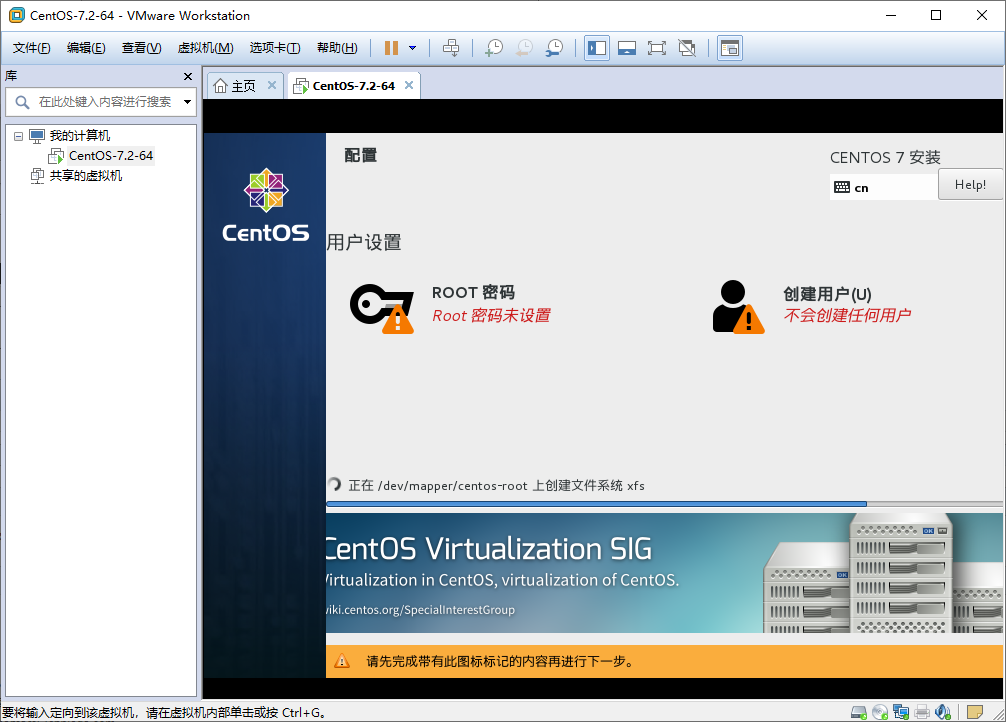Collapse the 我的计算机 tree node
The height and width of the screenshot is (722, 1006).
18,136
